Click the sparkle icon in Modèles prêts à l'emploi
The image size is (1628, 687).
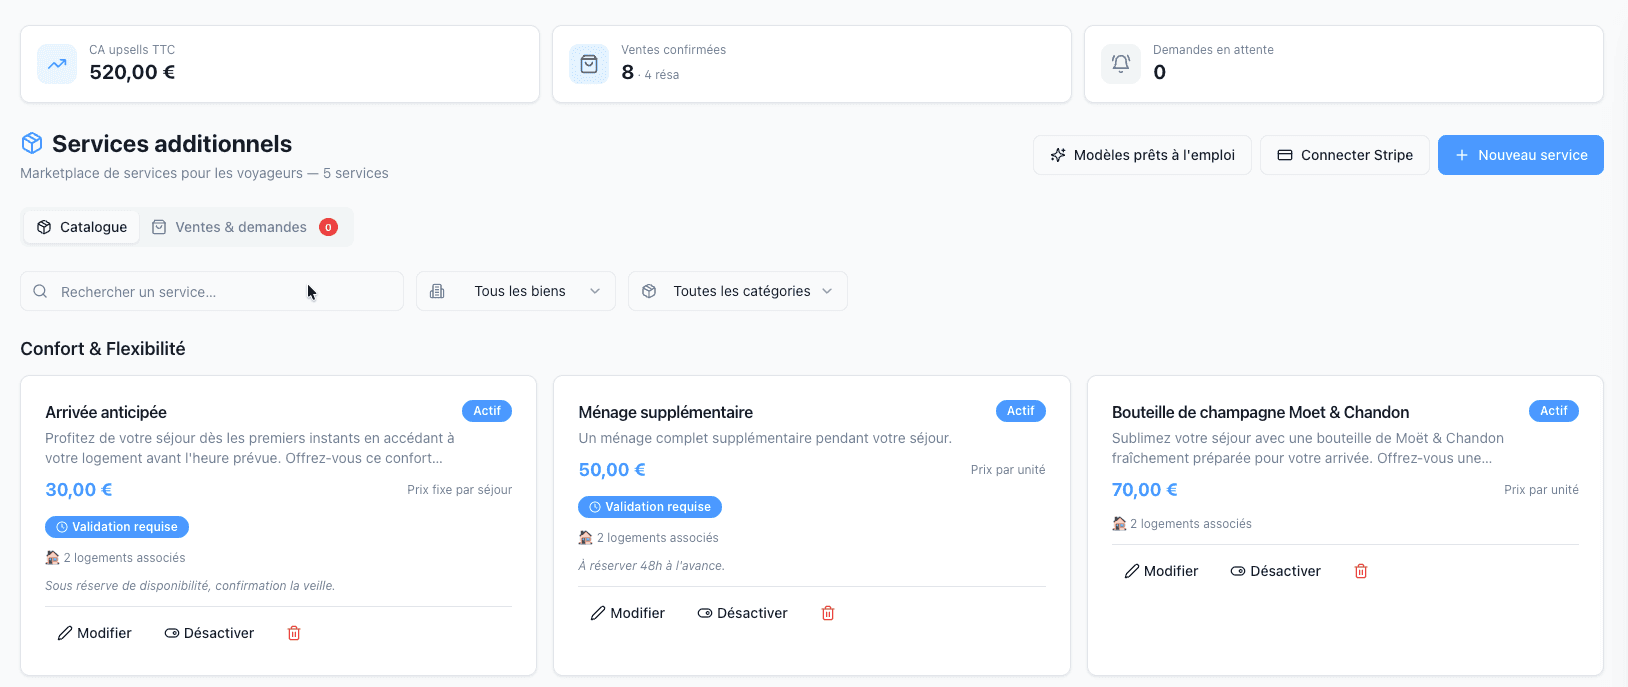[x=1058, y=155]
